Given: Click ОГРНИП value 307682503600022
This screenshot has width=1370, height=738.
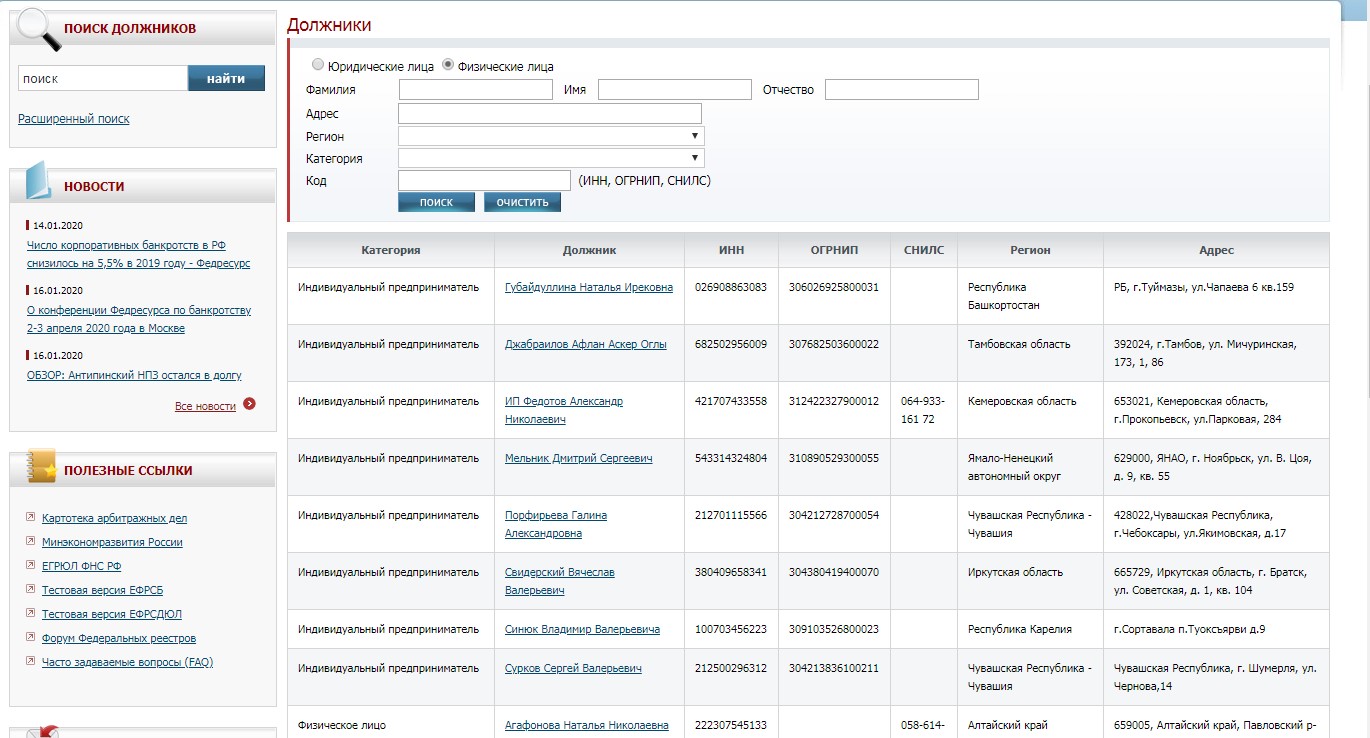Looking at the screenshot, I should [x=834, y=344].
